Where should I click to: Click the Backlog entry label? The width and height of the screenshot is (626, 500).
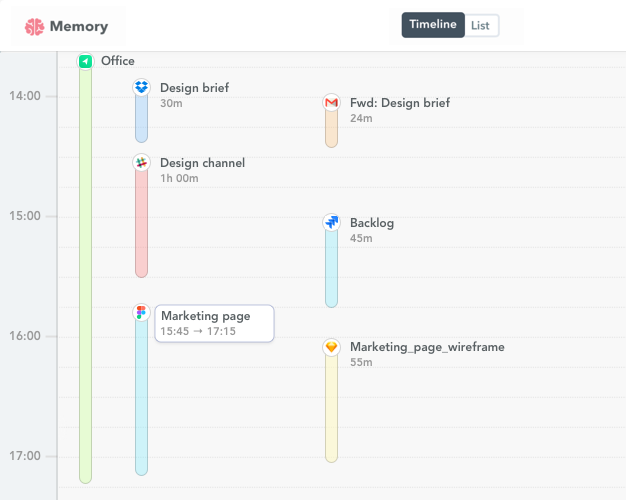[372, 223]
